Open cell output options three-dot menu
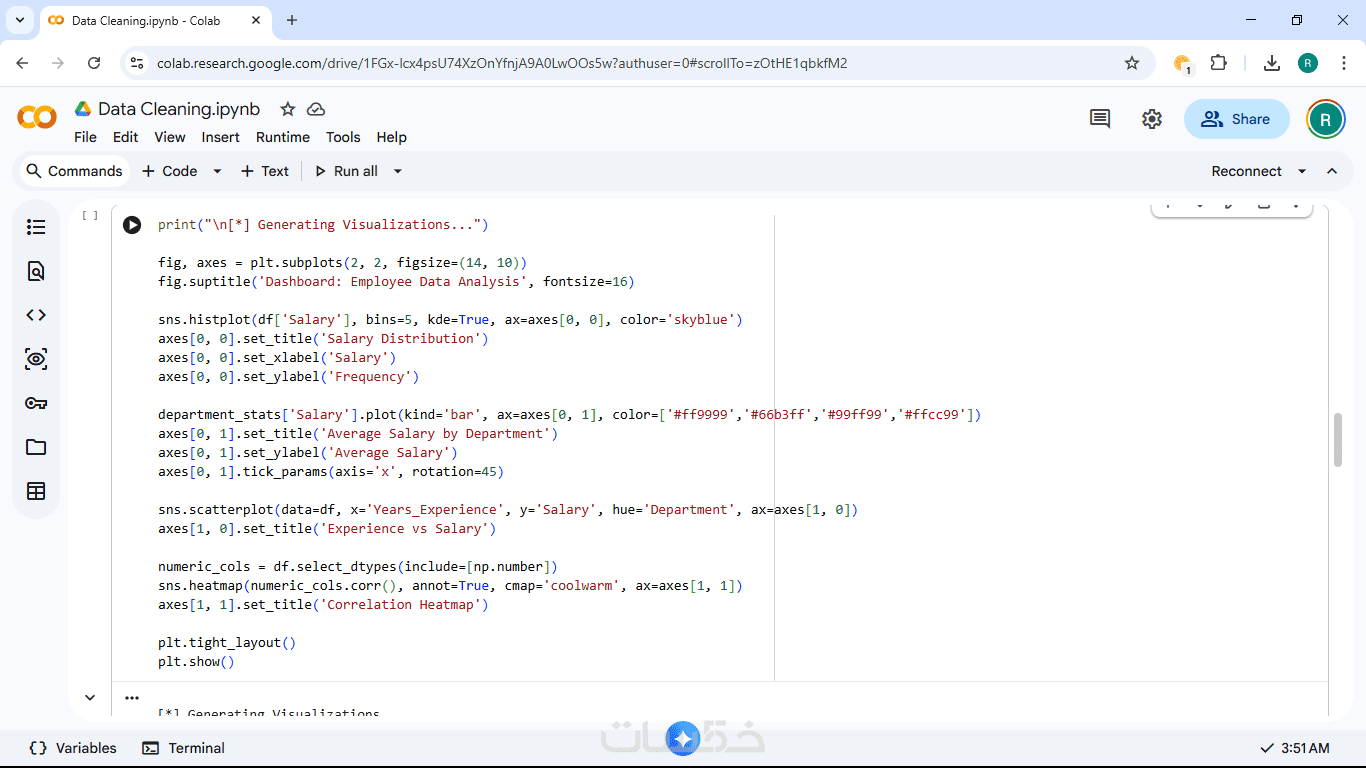 click(x=132, y=698)
